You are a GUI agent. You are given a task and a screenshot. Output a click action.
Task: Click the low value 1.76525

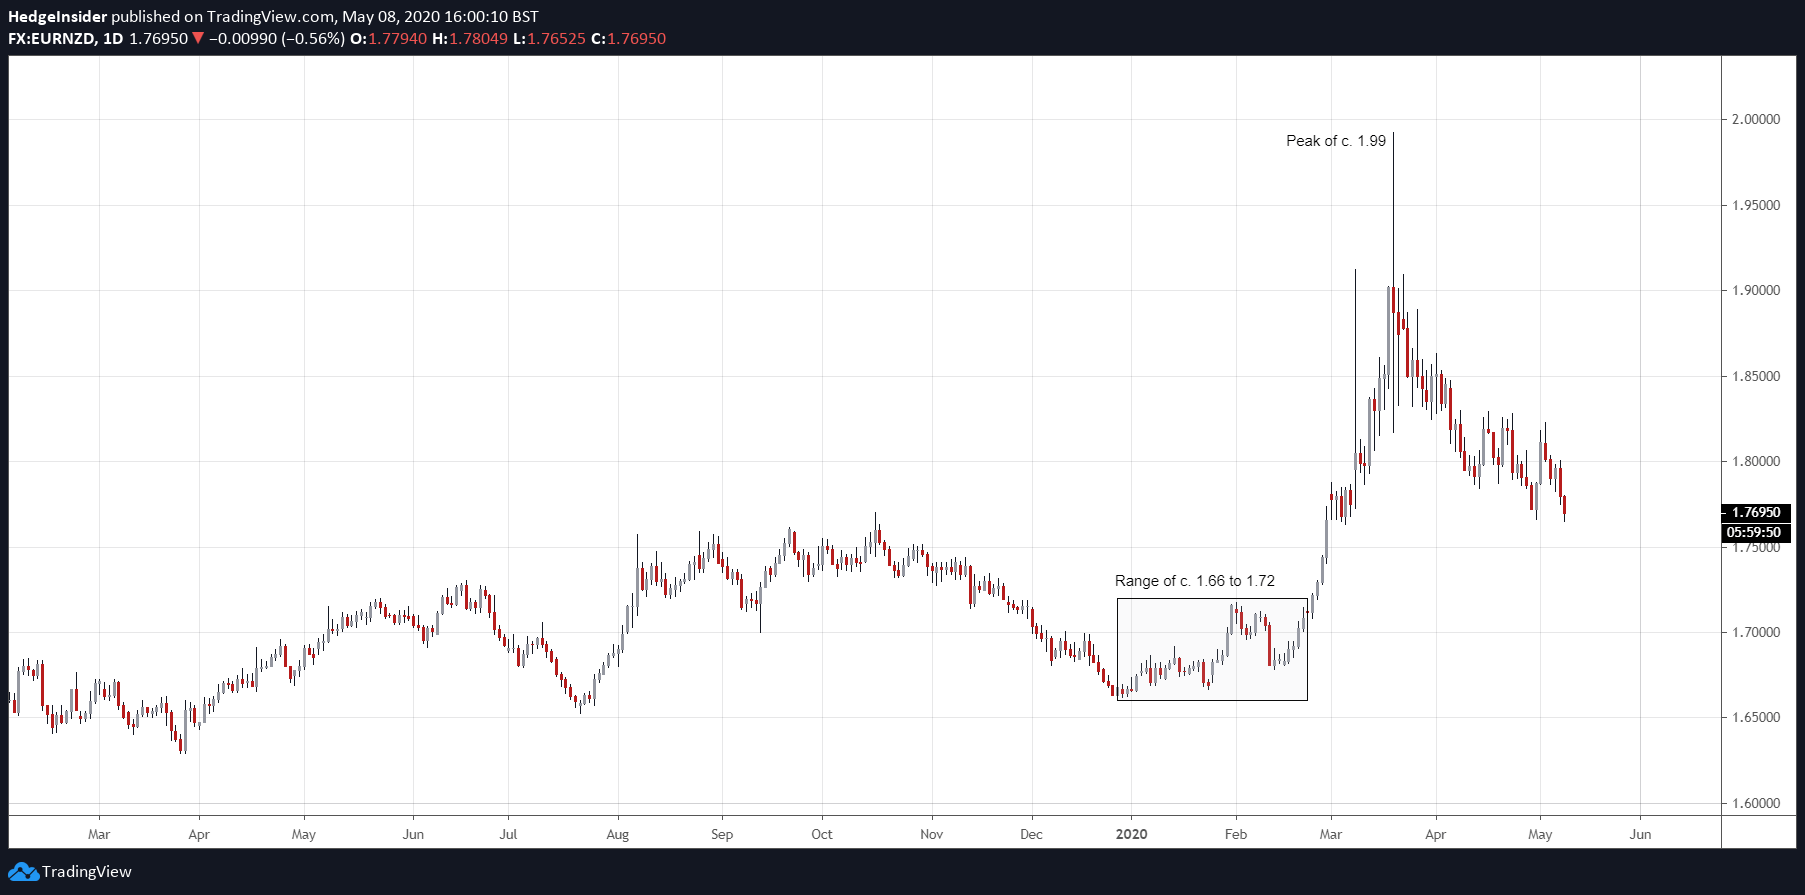click(x=556, y=39)
